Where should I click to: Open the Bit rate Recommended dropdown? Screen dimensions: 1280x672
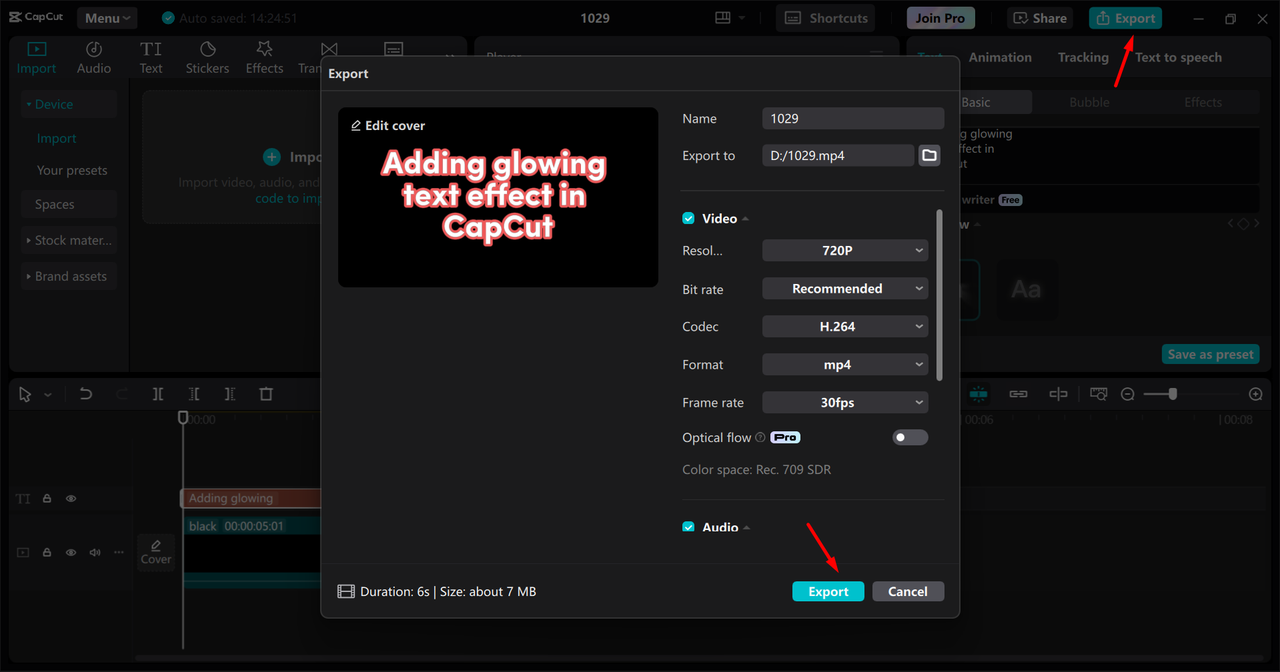(845, 289)
